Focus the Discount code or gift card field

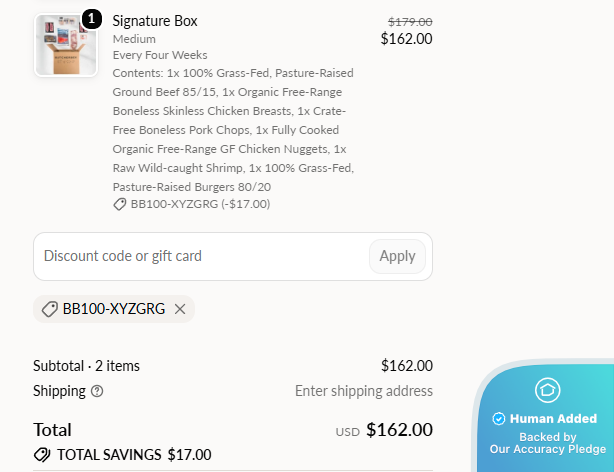coord(201,256)
